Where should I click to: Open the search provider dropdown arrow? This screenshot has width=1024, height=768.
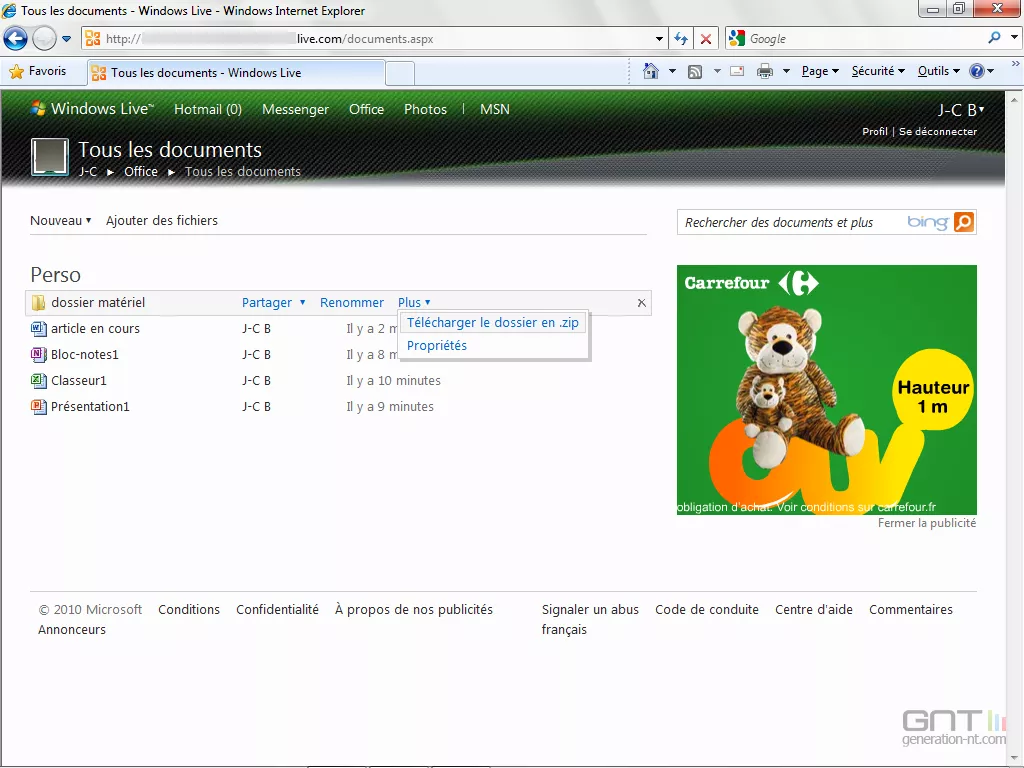tap(1014, 38)
